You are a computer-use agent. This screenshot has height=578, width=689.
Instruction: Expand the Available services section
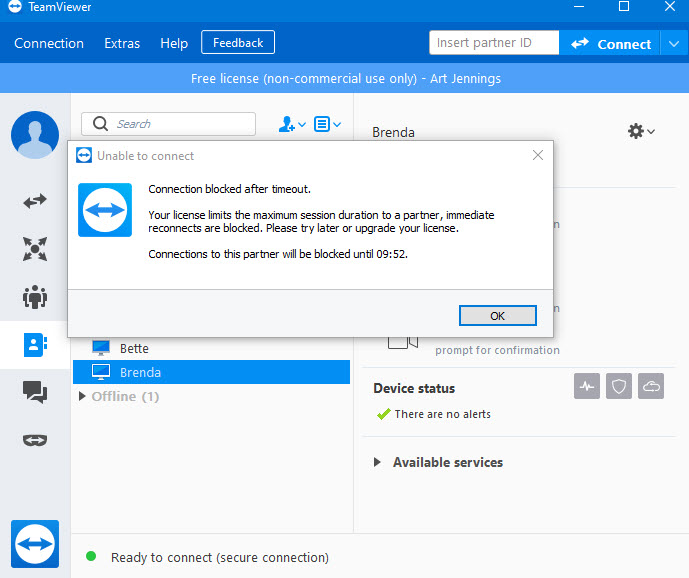pos(377,462)
